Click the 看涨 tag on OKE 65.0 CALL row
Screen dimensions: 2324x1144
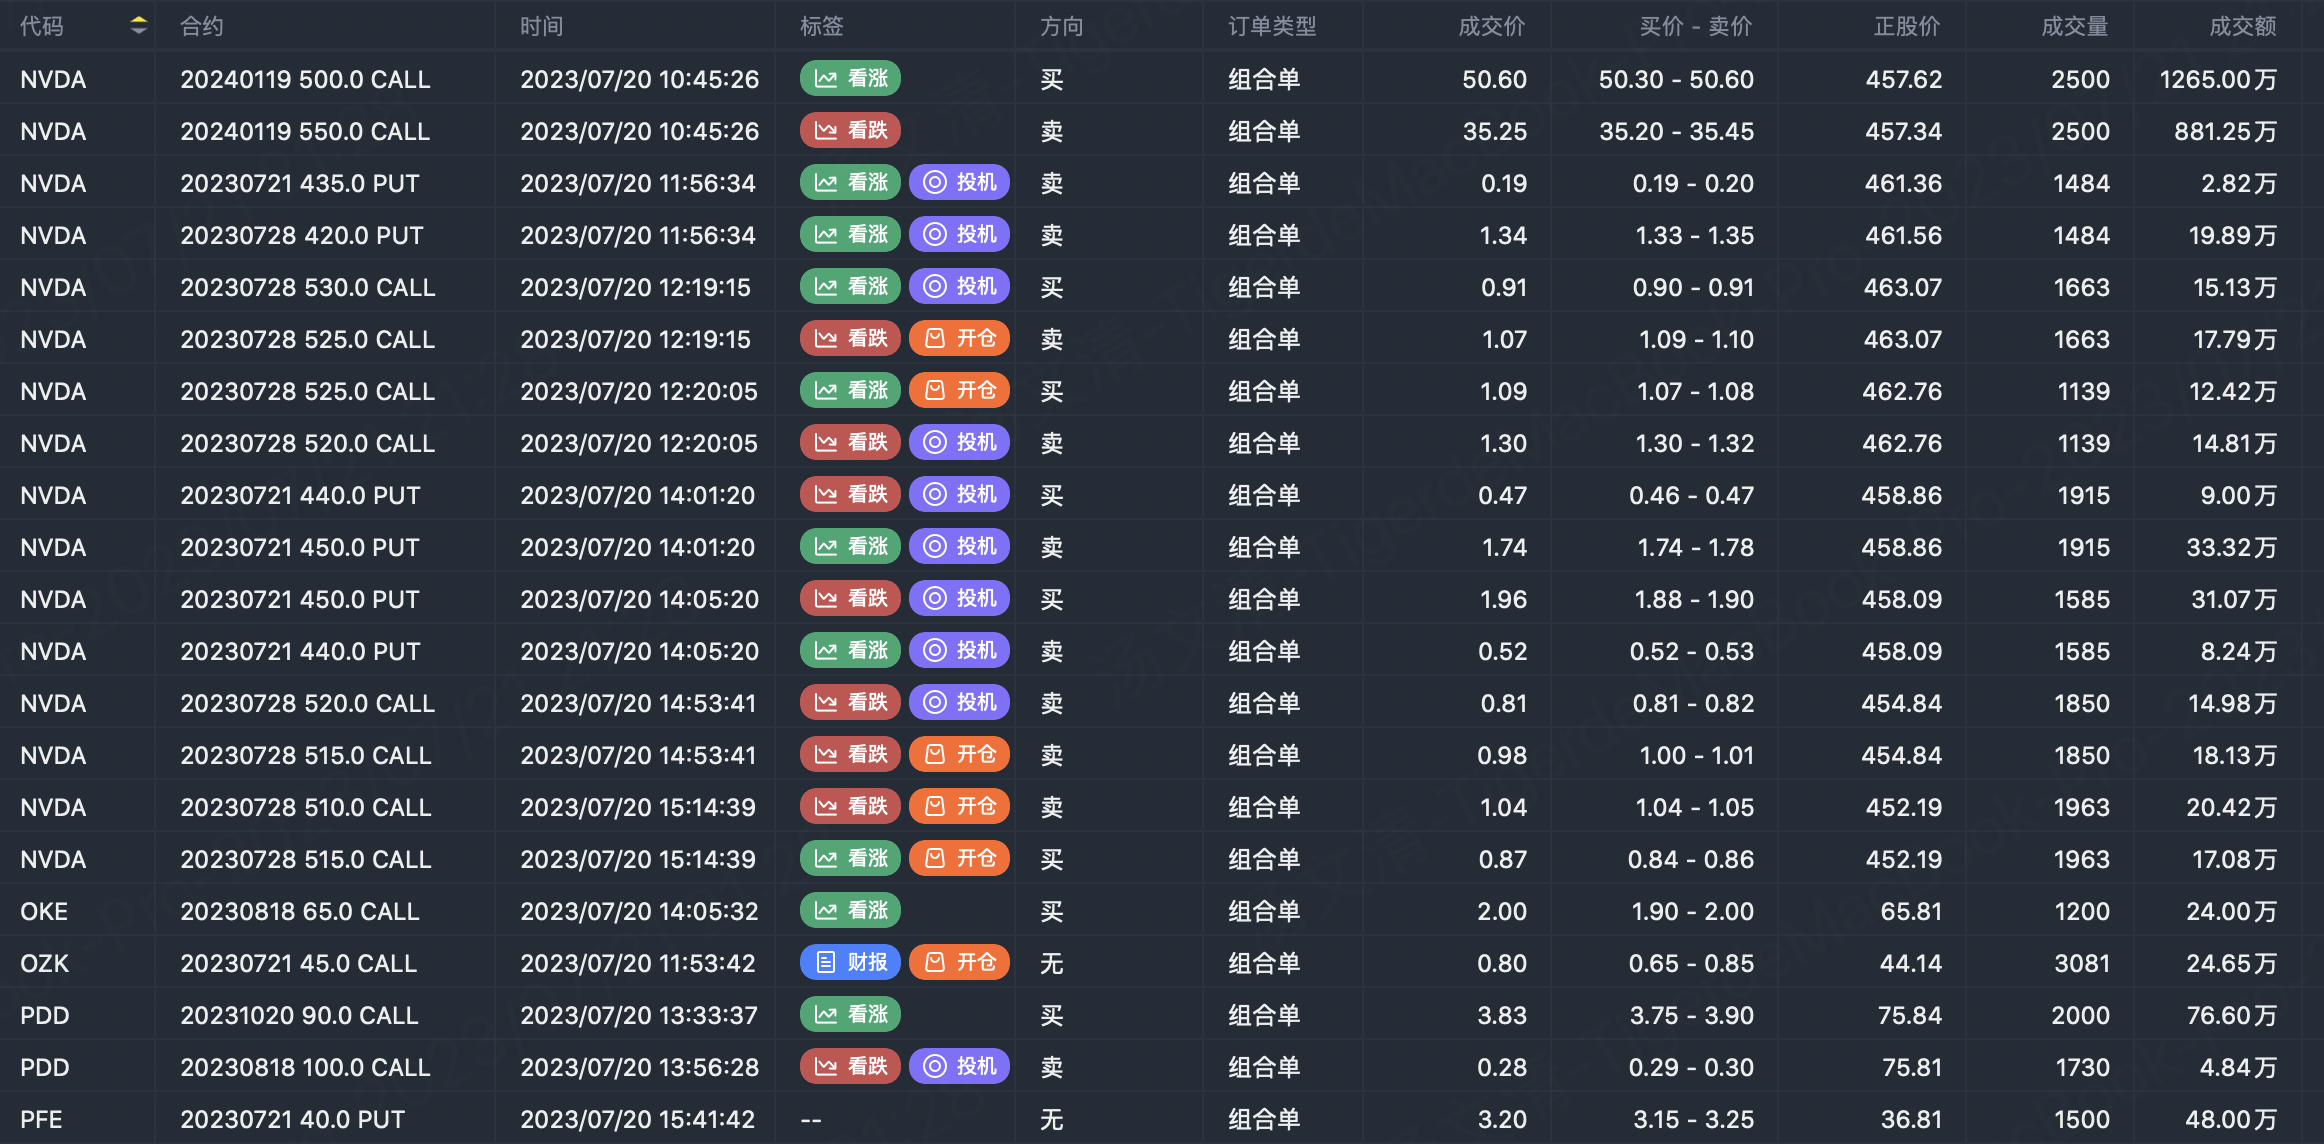point(850,911)
